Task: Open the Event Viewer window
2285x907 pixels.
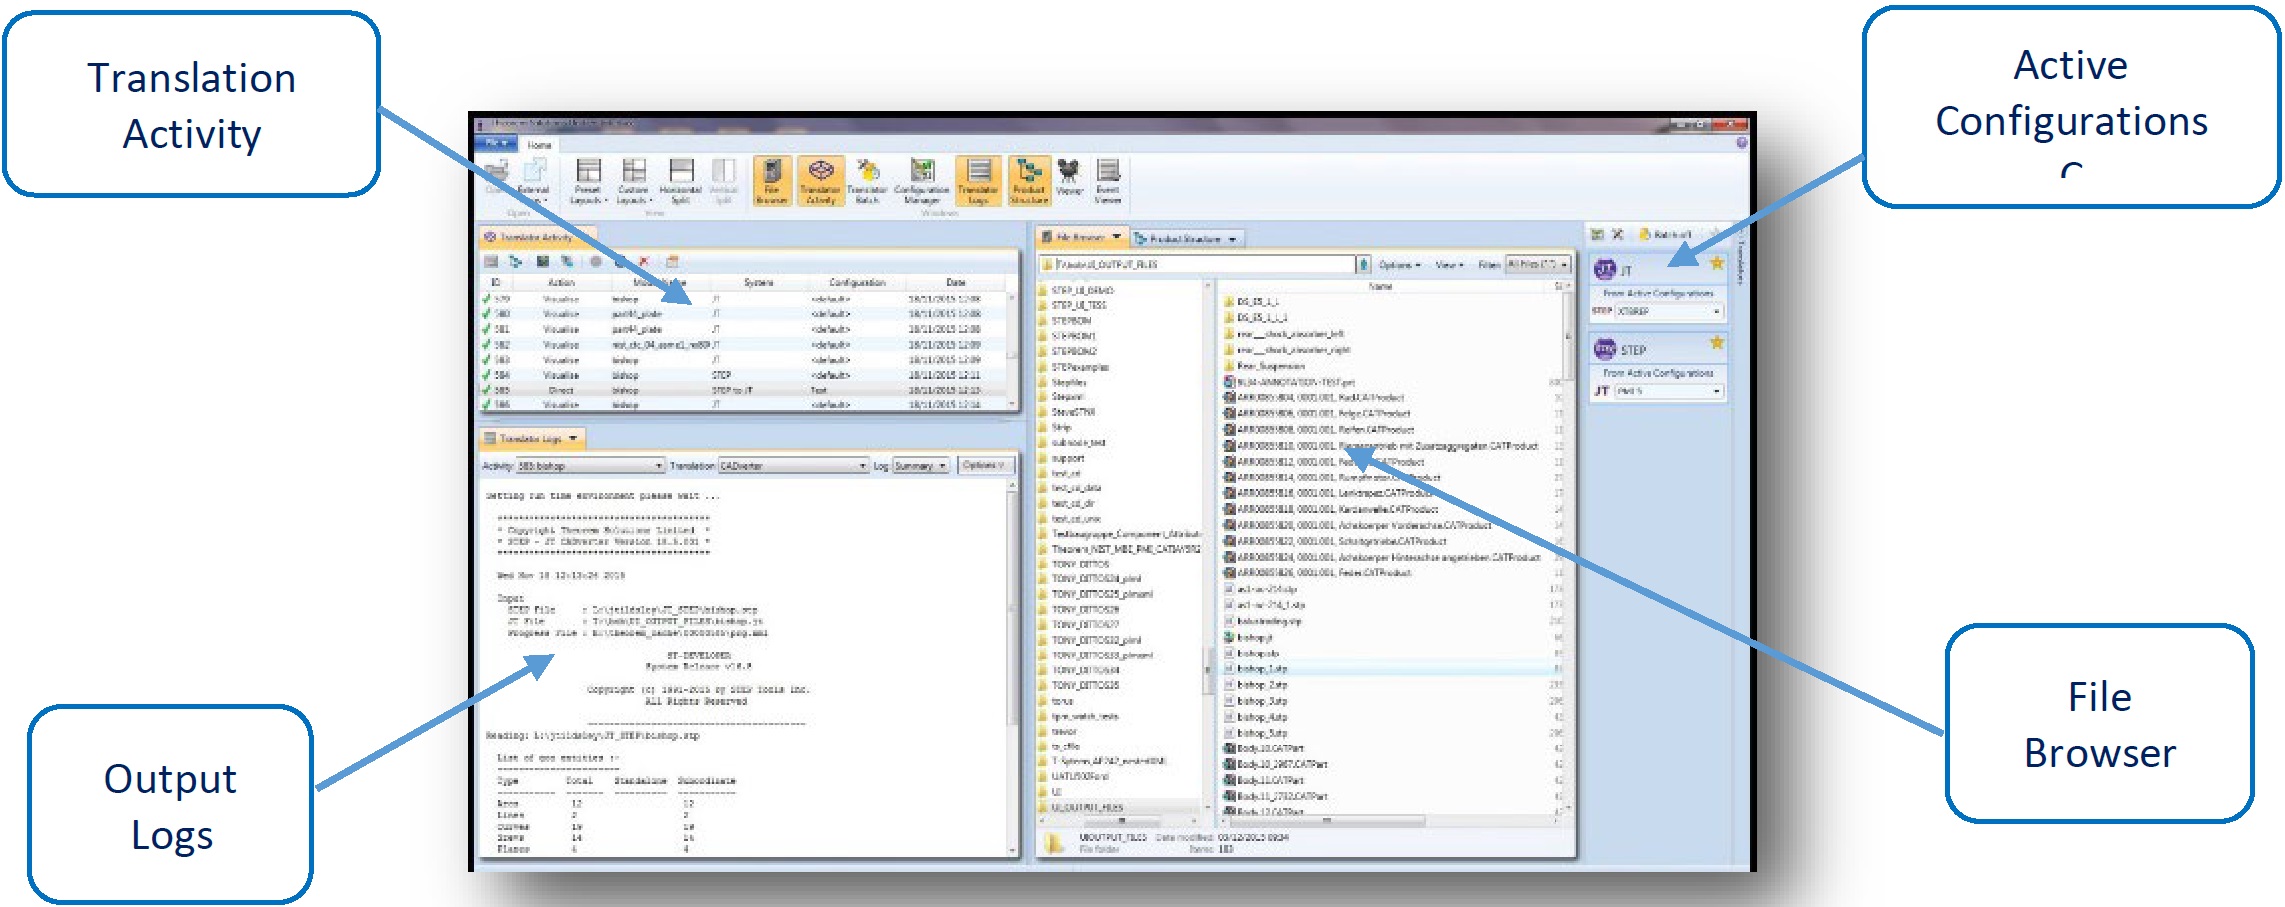Action: pyautogui.click(x=1107, y=181)
